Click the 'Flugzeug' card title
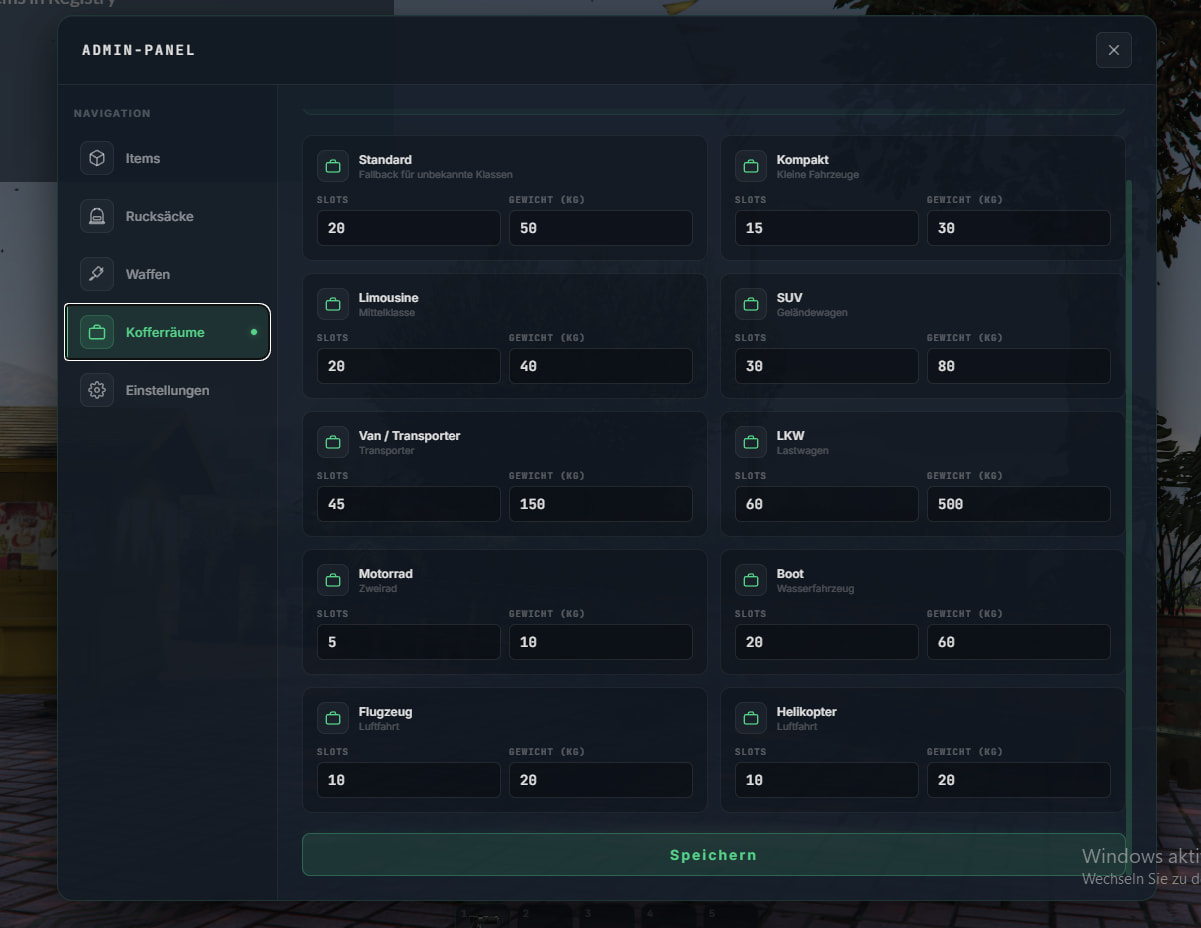 point(385,712)
